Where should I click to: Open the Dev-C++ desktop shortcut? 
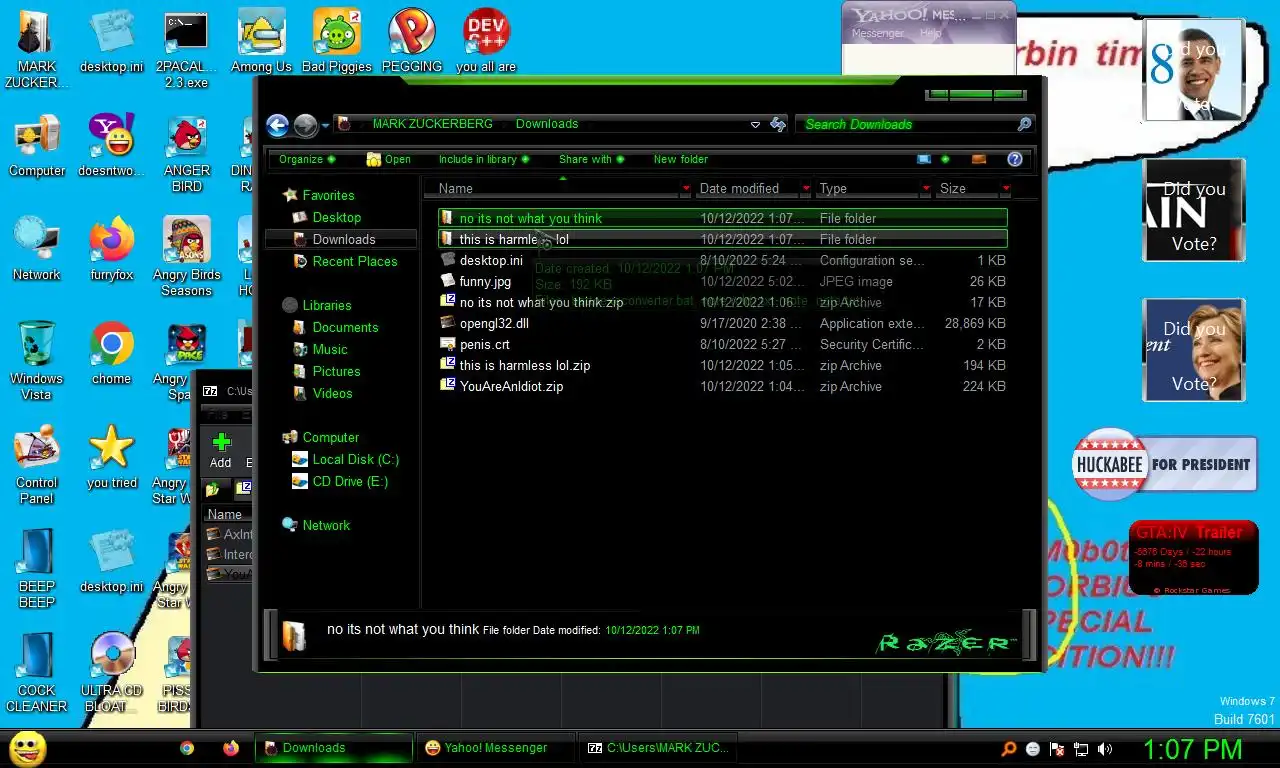pyautogui.click(x=486, y=42)
